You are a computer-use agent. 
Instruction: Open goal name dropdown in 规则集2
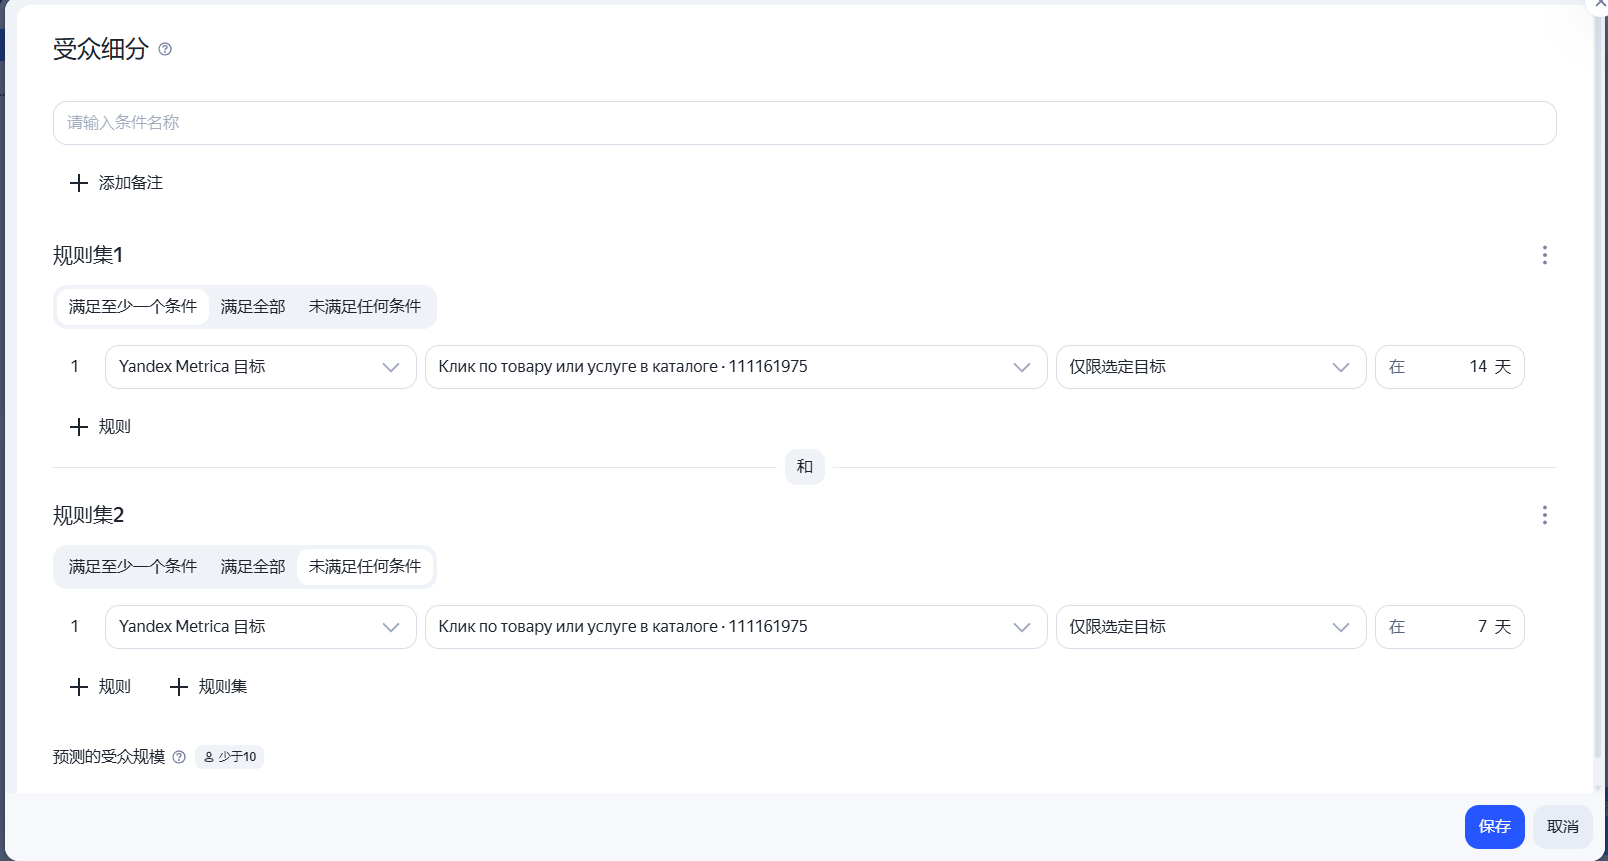(x=736, y=627)
